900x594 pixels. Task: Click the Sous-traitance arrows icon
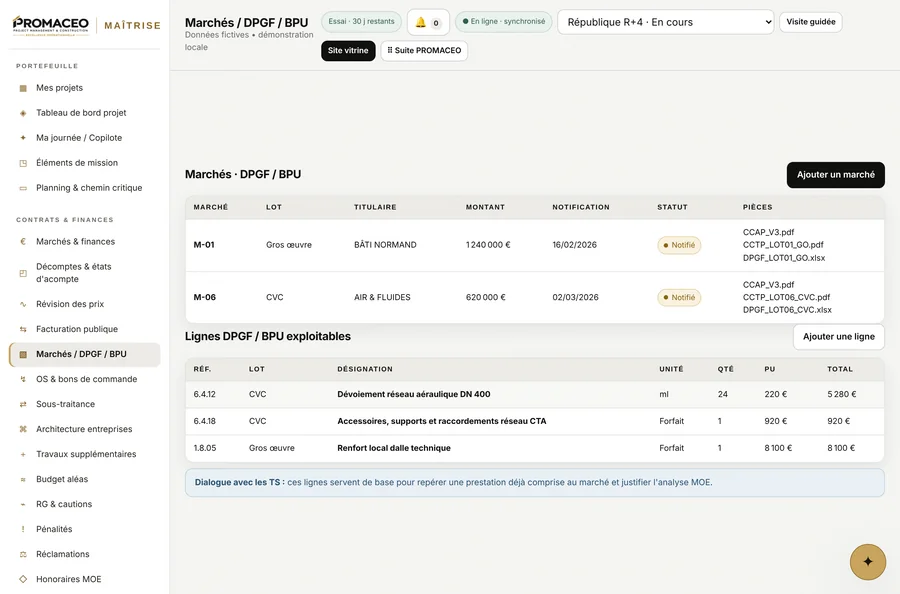pyautogui.click(x=23, y=404)
